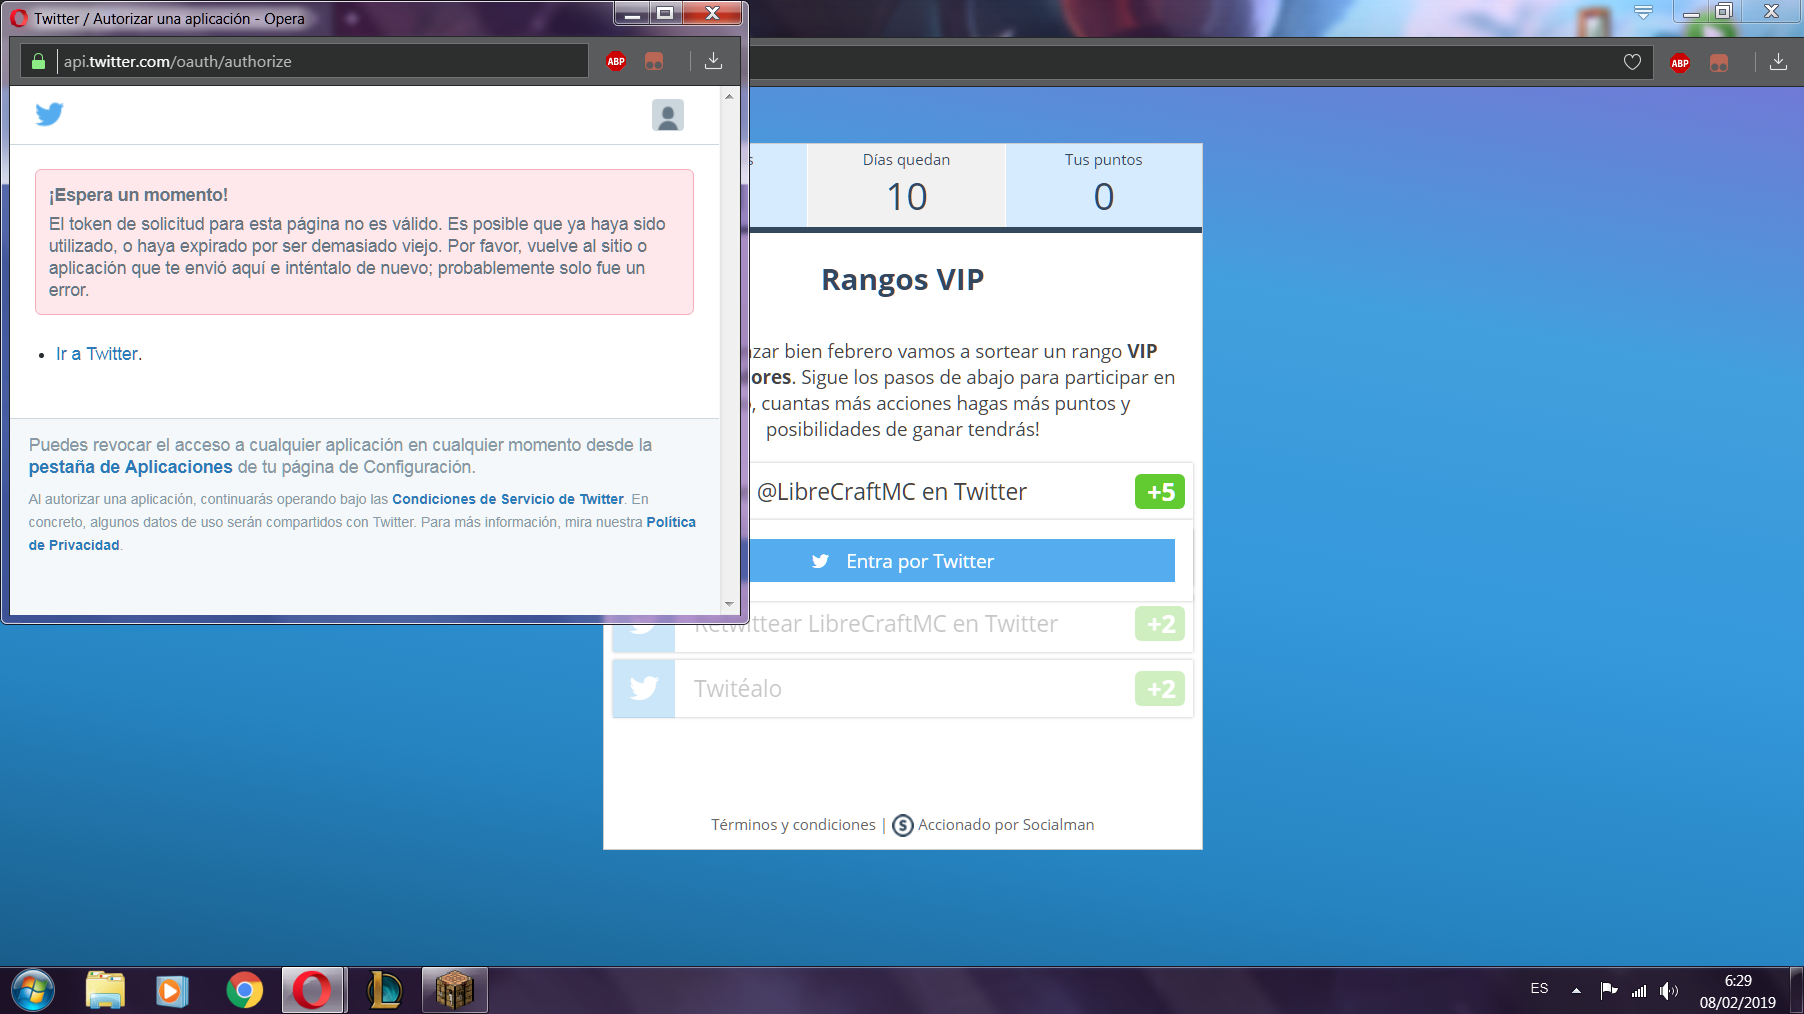Click the 'Tus puntos' counter
This screenshot has width=1804, height=1014.
(x=1103, y=185)
